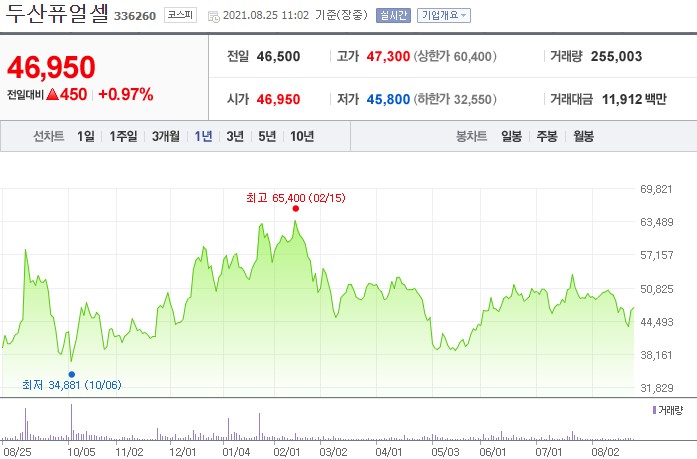Image resolution: width=697 pixels, height=459 pixels.
Task: Click the current price 46,950
Action: 51,67
